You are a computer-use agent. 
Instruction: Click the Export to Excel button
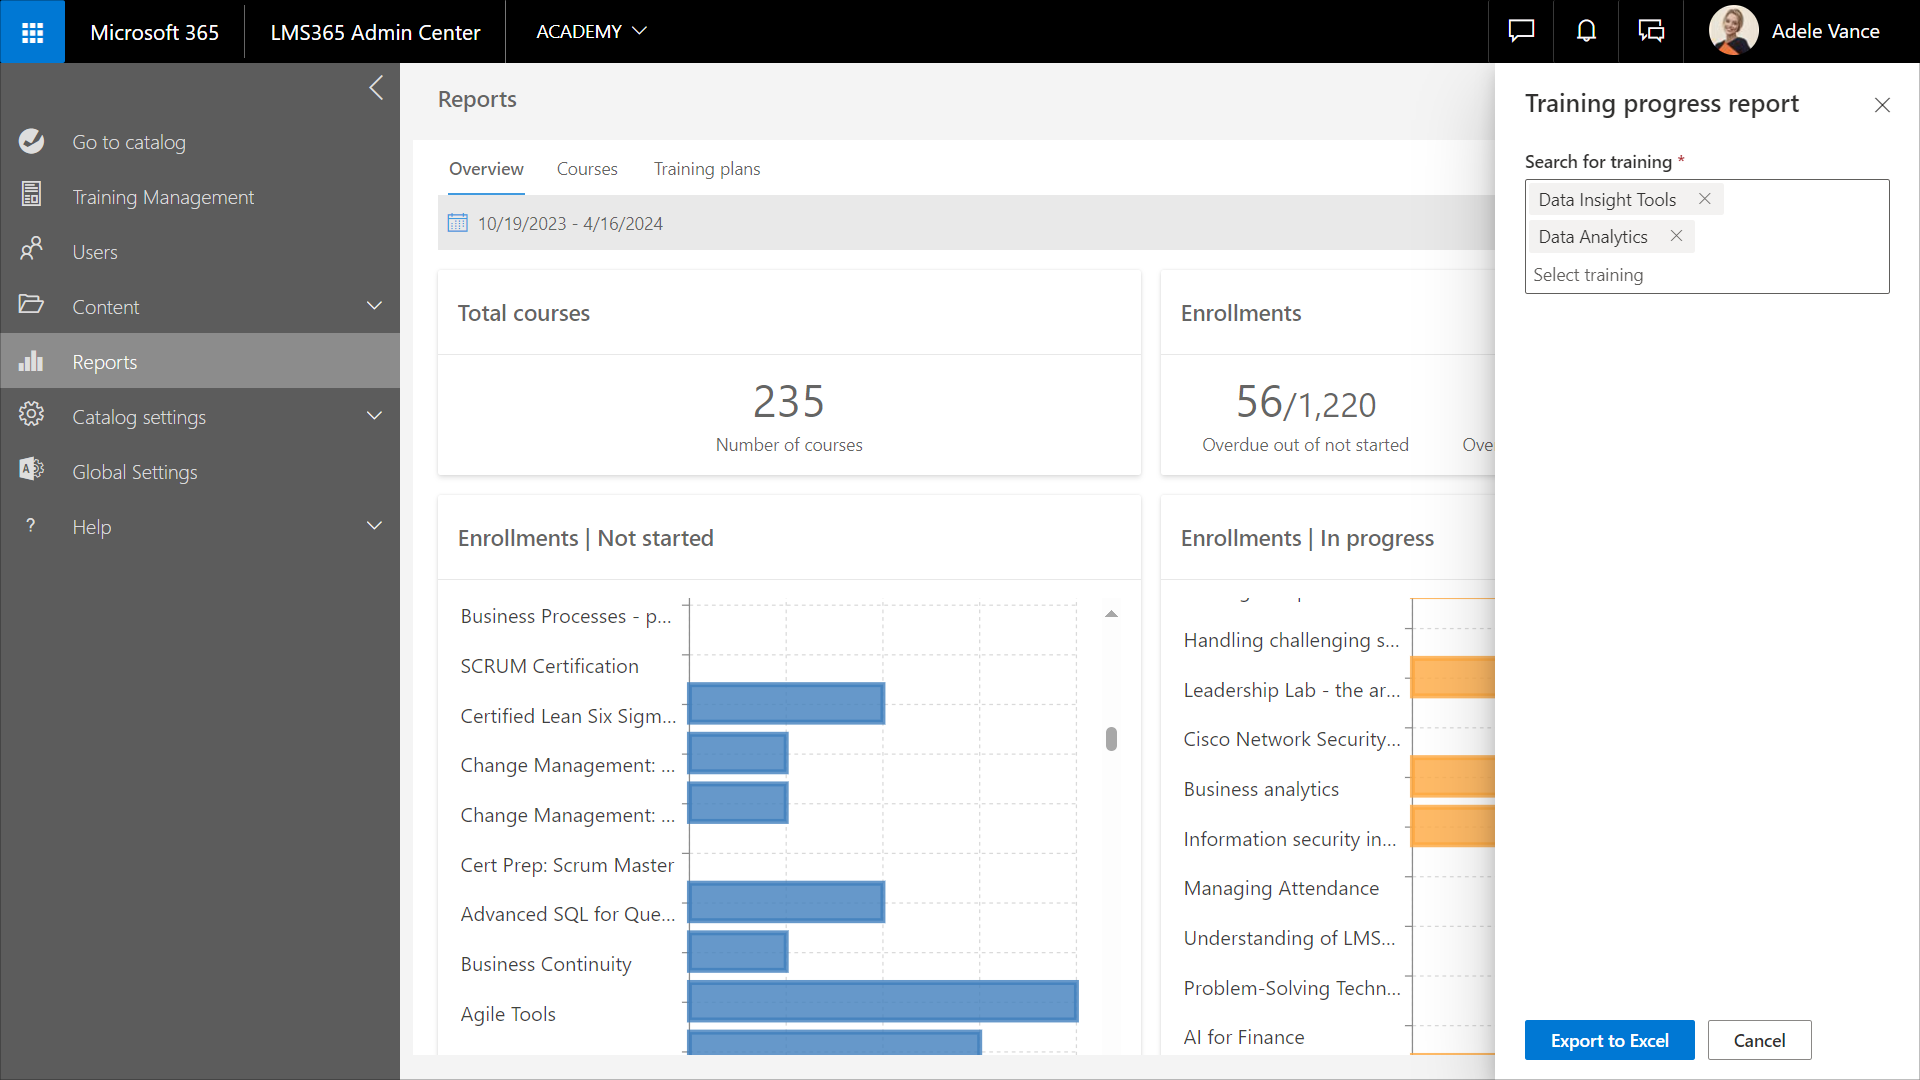[x=1609, y=1040]
